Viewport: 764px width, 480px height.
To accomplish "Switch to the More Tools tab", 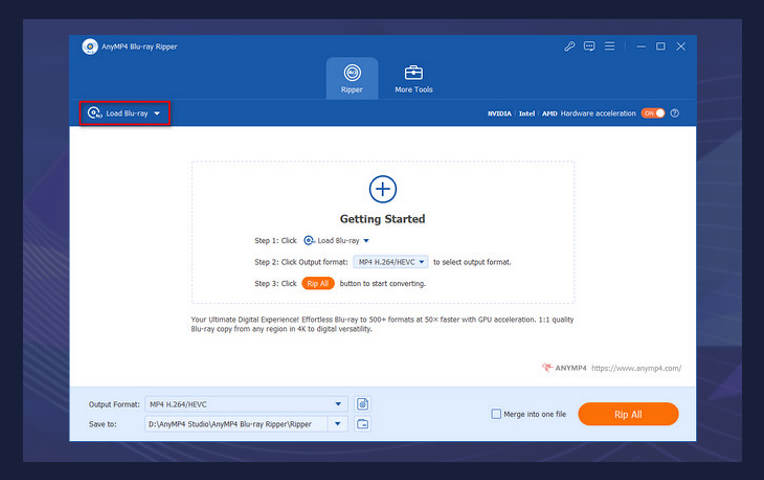I will tap(413, 78).
